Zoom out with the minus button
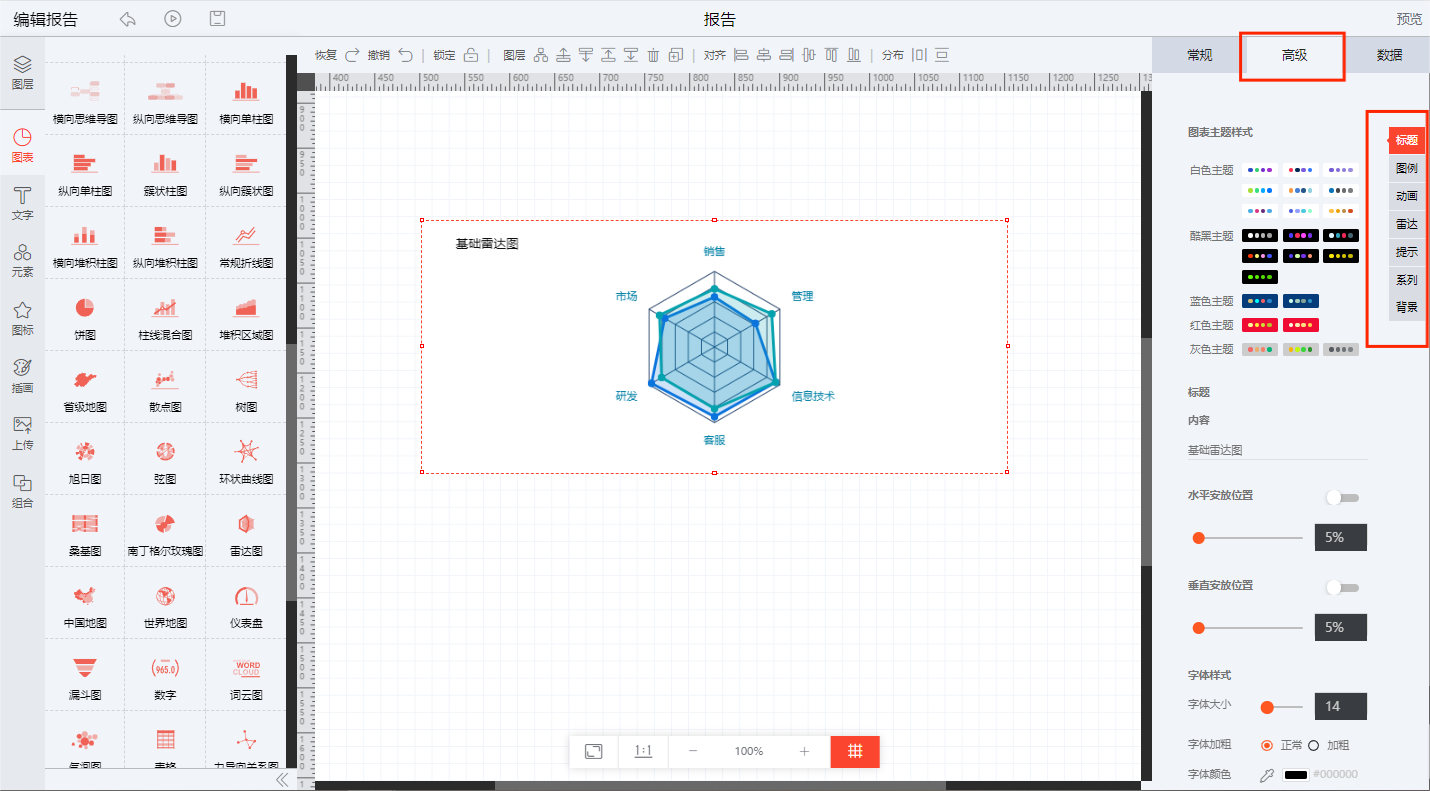 pyautogui.click(x=692, y=751)
